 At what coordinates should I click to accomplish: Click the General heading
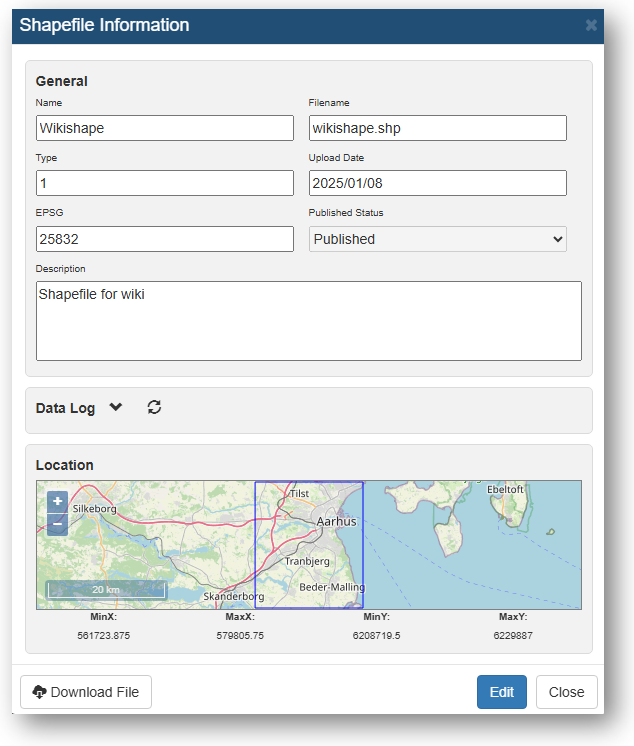point(62,81)
